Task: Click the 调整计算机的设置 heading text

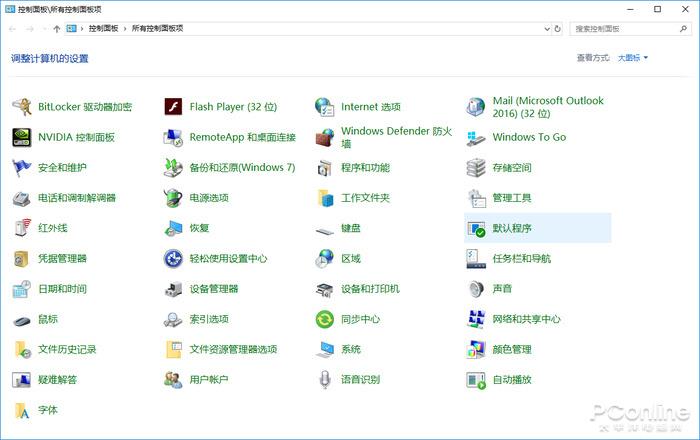Action: pos(50,58)
